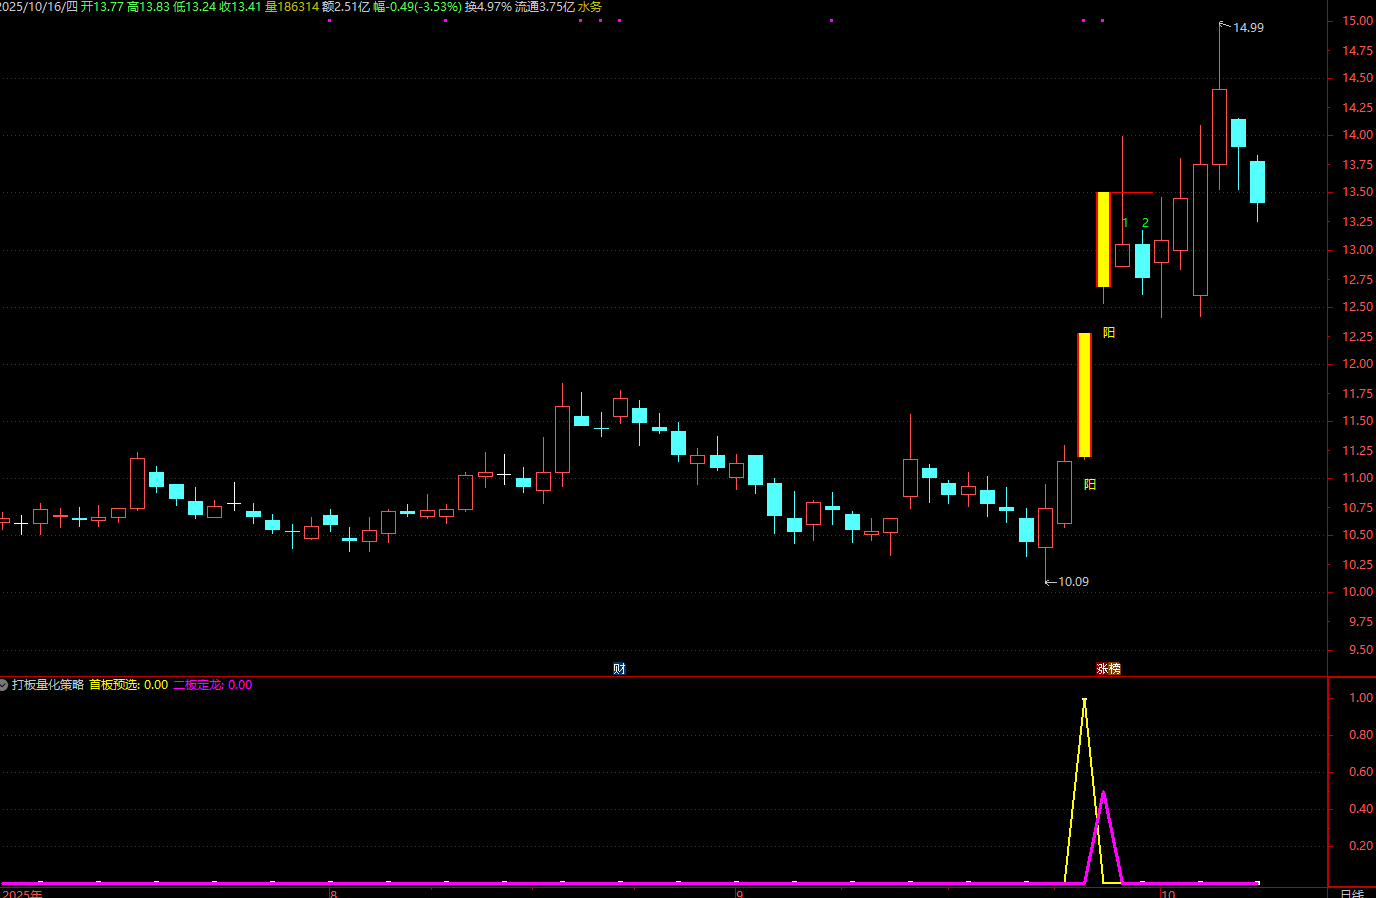Screen dimensions: 1376x898
Task: Click the 14.99 high price annotation
Action: click(1247, 28)
